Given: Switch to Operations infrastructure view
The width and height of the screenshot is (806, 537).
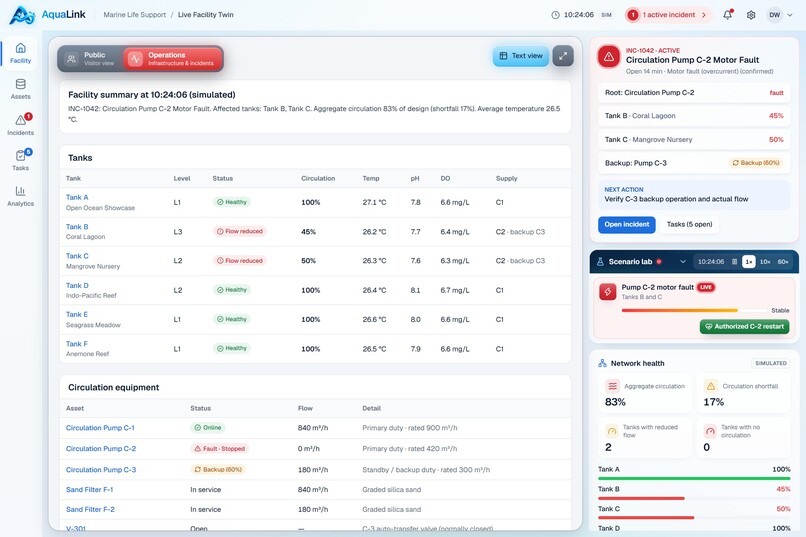Looking at the screenshot, I should pyautogui.click(x=173, y=59).
